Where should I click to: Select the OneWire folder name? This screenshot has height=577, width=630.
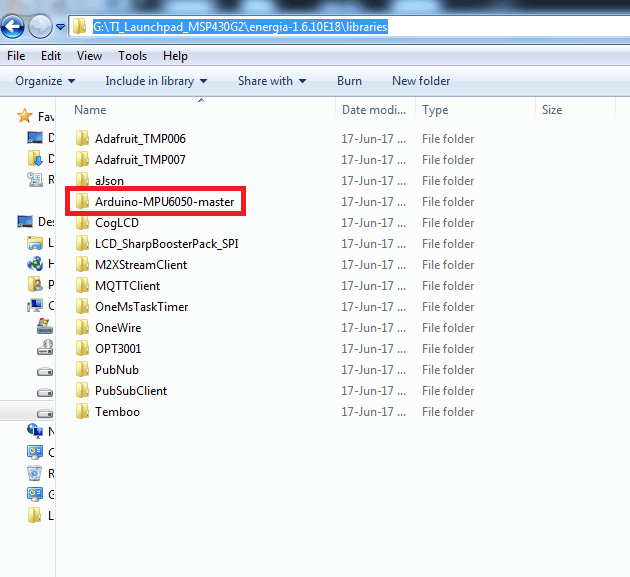(x=118, y=328)
